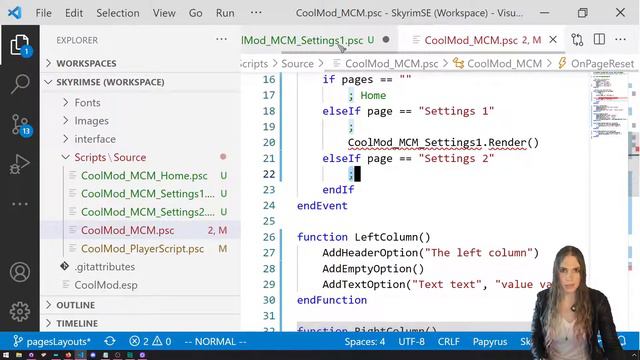Open the Edit menu
The image size is (640, 360).
74,13
